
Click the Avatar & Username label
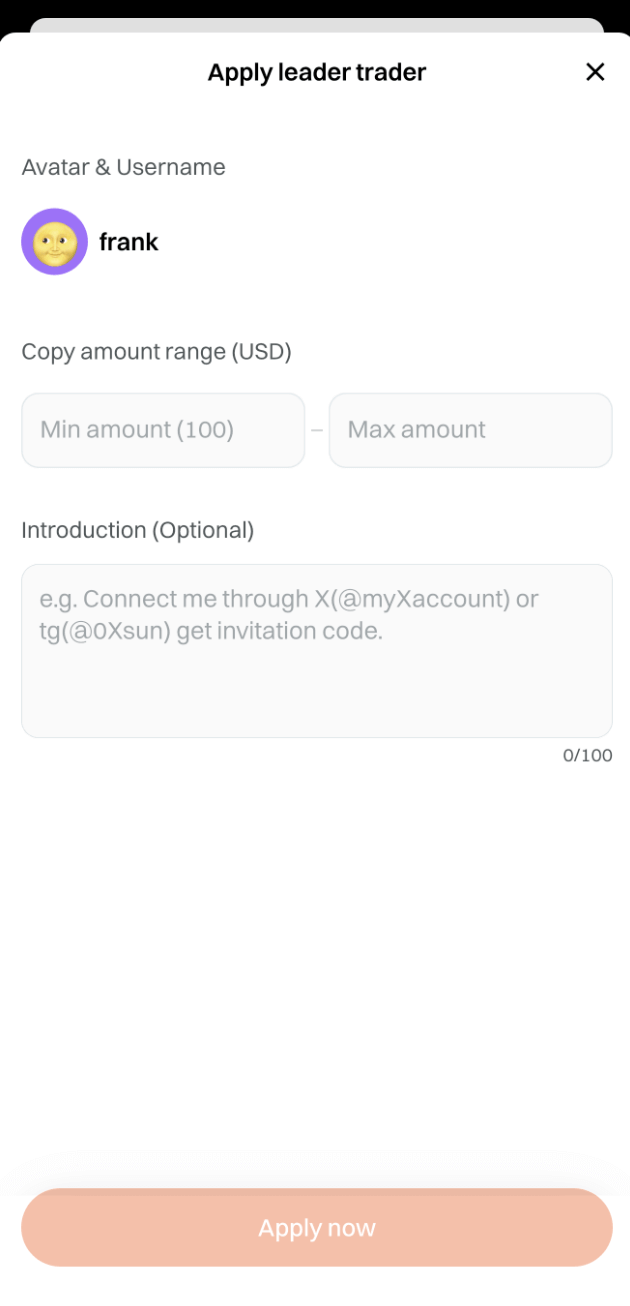point(123,167)
